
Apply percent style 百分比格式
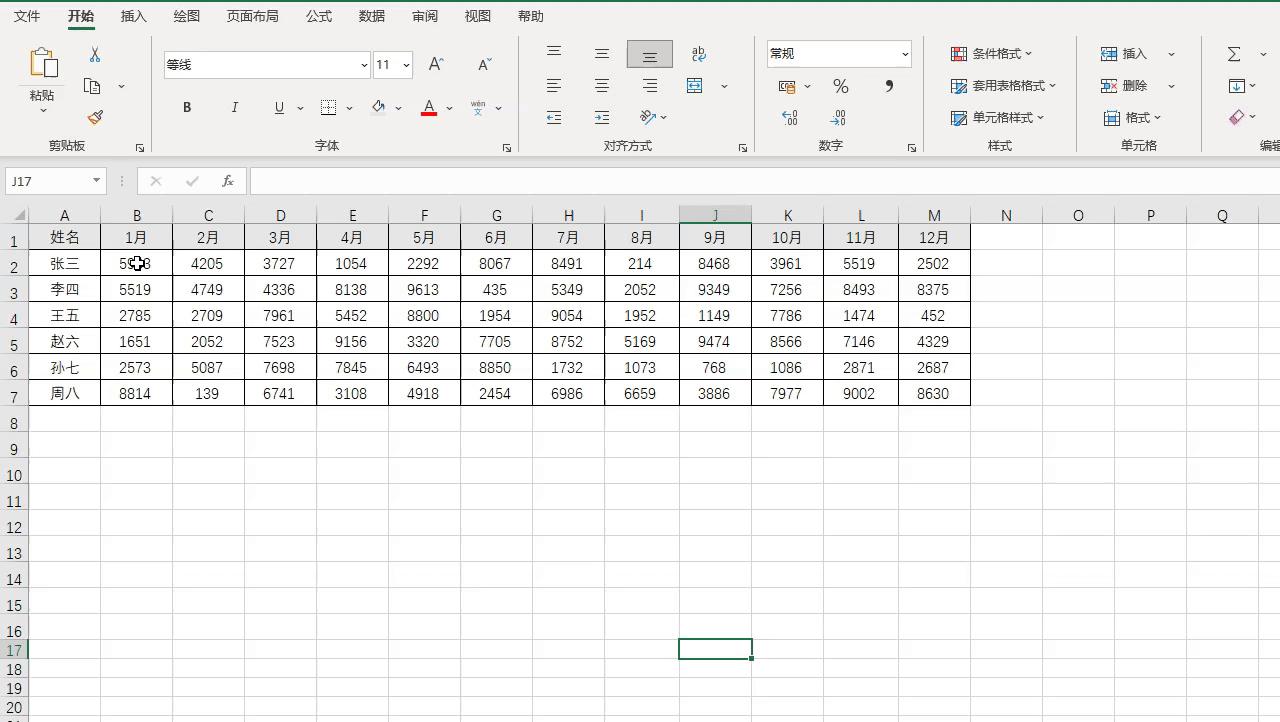[x=840, y=86]
